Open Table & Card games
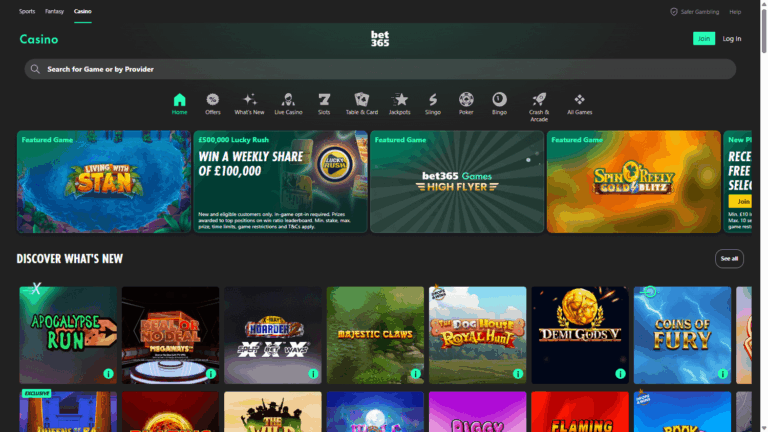 [361, 102]
